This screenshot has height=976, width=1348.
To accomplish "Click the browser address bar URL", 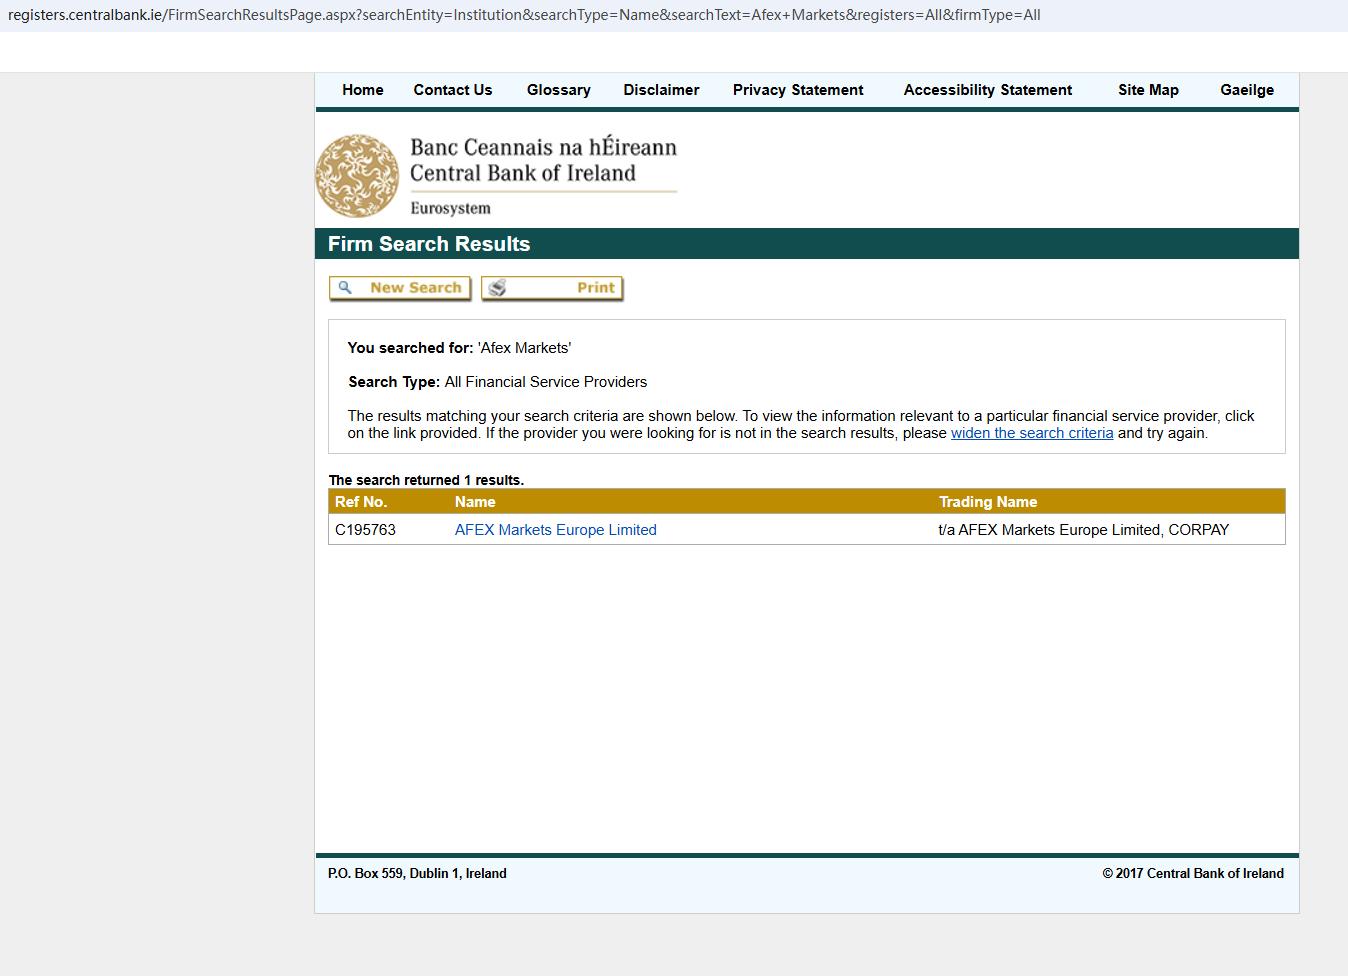I will click(x=524, y=15).
